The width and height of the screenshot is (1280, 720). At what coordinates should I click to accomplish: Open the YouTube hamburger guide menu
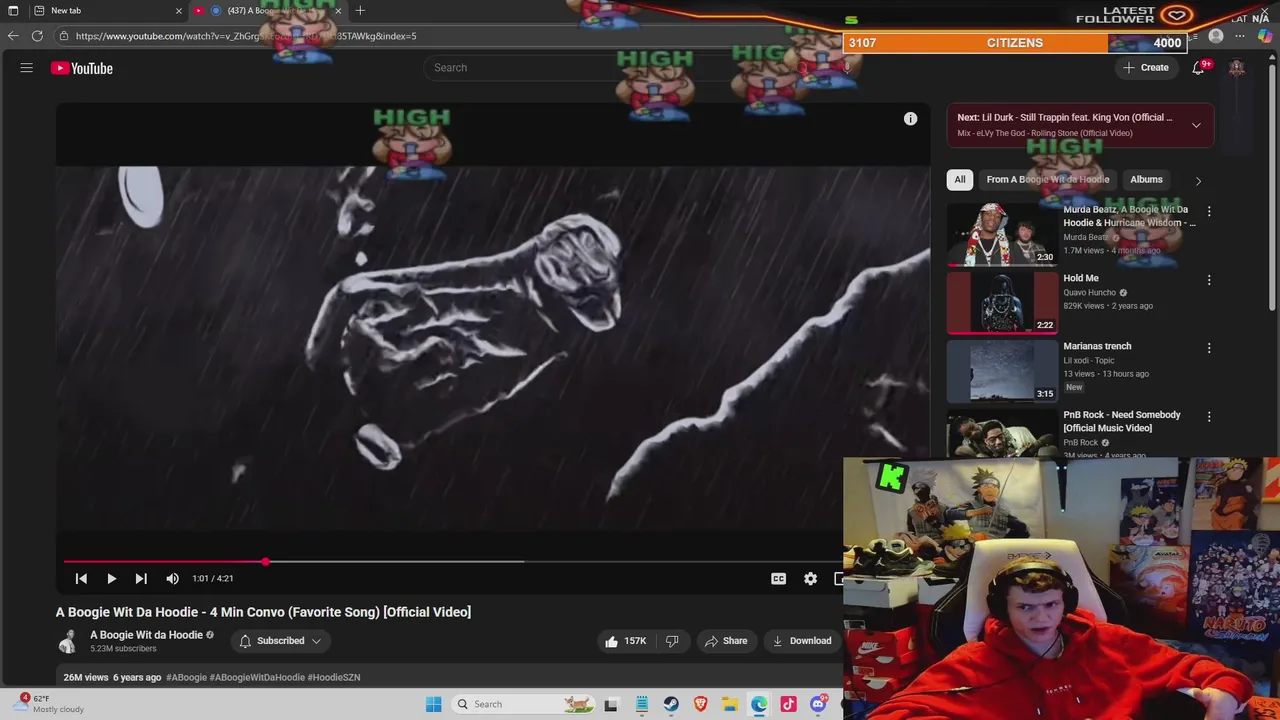(27, 68)
